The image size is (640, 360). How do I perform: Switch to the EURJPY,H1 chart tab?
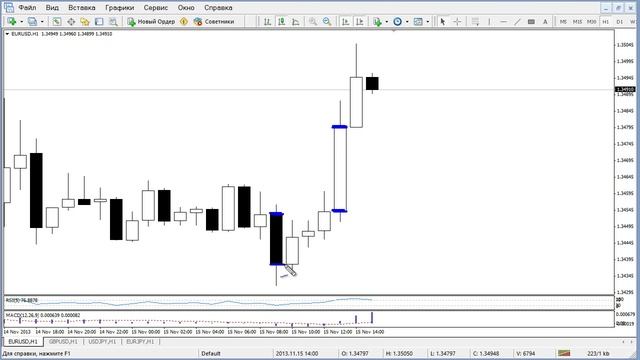click(140, 342)
